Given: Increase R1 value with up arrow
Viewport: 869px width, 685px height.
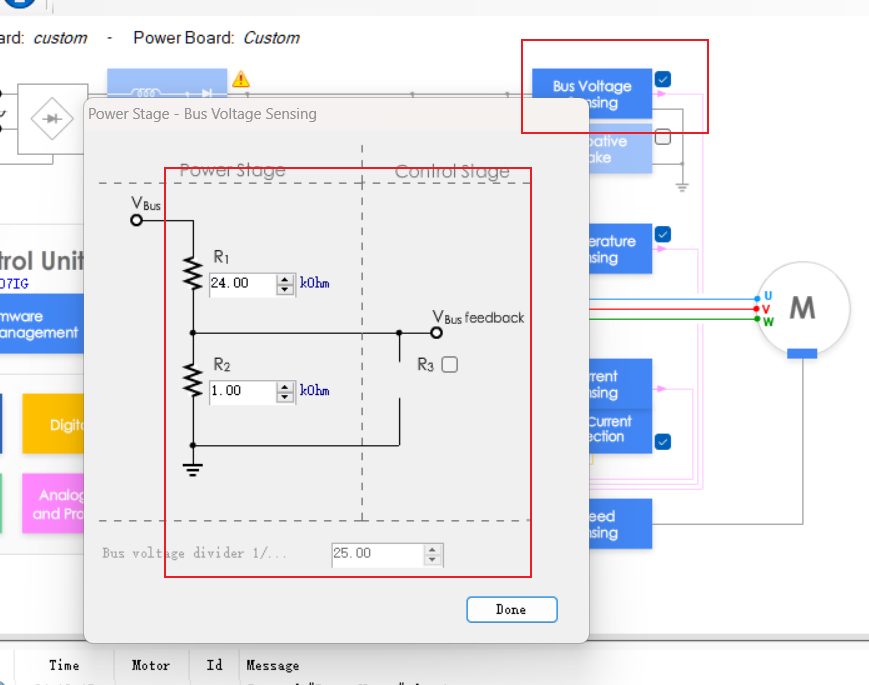Looking at the screenshot, I should 285,278.
